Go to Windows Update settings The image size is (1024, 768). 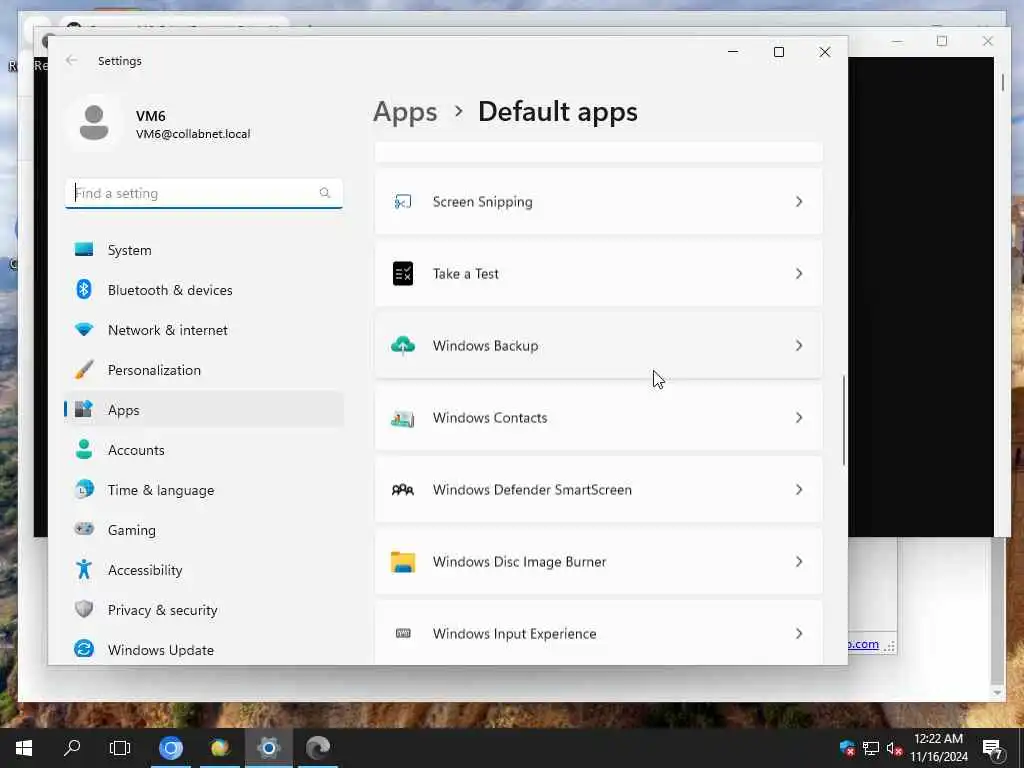coord(204,649)
